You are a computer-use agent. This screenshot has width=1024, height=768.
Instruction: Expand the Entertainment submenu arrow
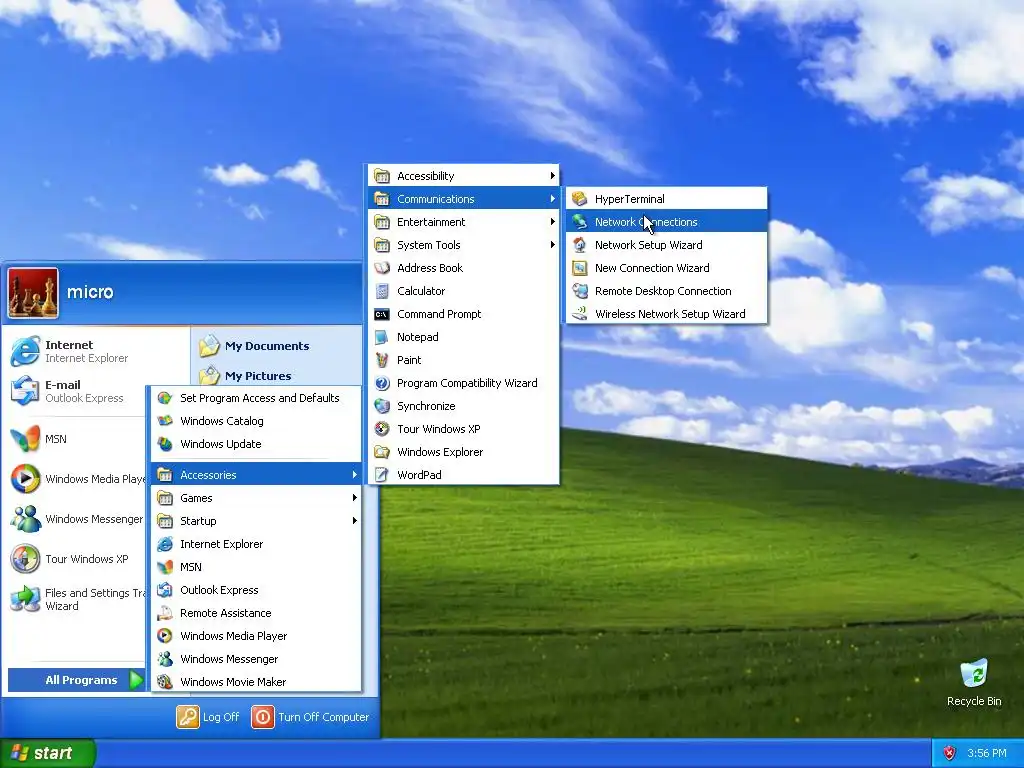552,222
